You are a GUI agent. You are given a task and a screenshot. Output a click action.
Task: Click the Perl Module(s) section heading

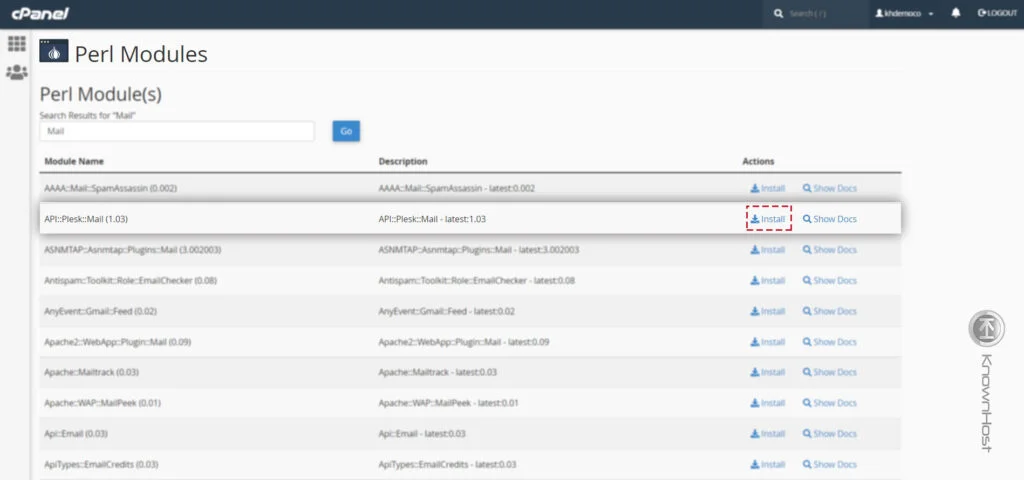101,95
